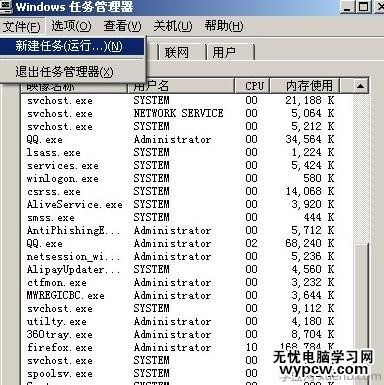
Task: Select svchost.exe row using 9,112 K
Action: [x=187, y=308]
